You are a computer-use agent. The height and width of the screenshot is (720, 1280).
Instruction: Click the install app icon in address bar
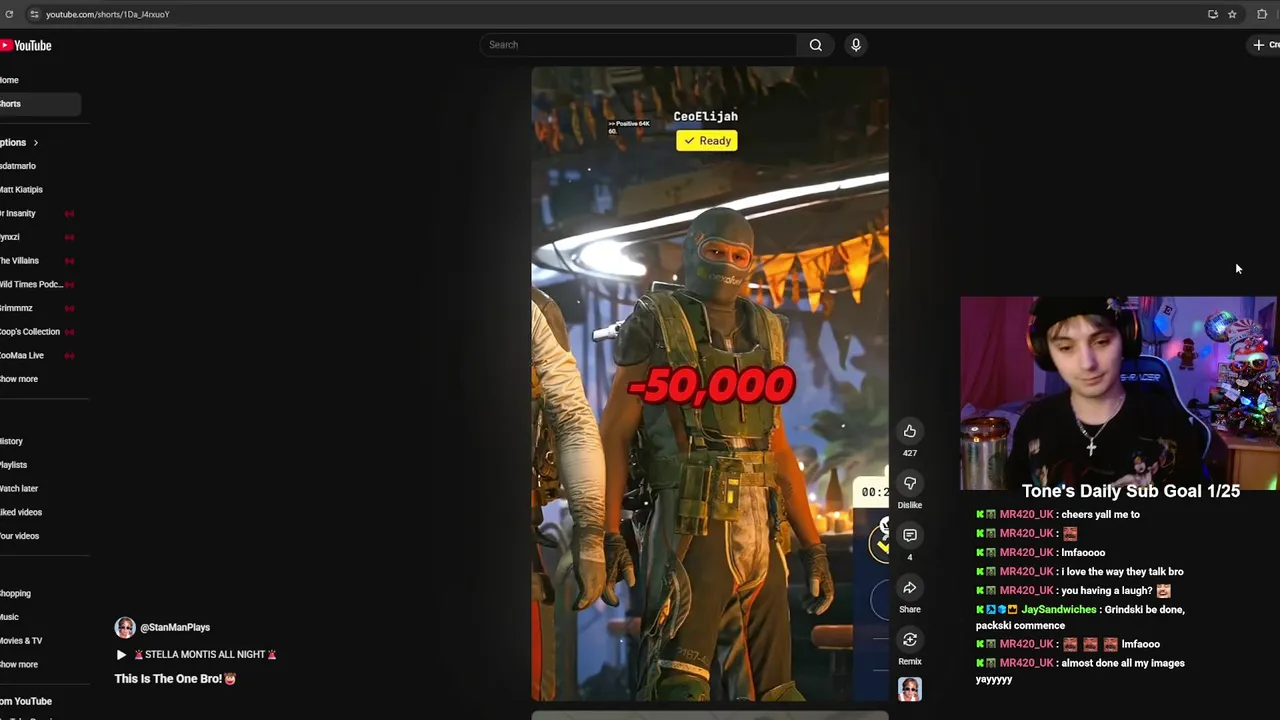tap(1212, 14)
